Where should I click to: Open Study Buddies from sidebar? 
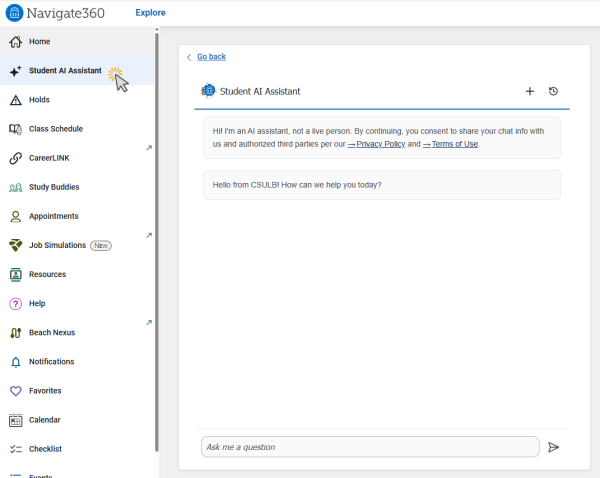coord(77,187)
